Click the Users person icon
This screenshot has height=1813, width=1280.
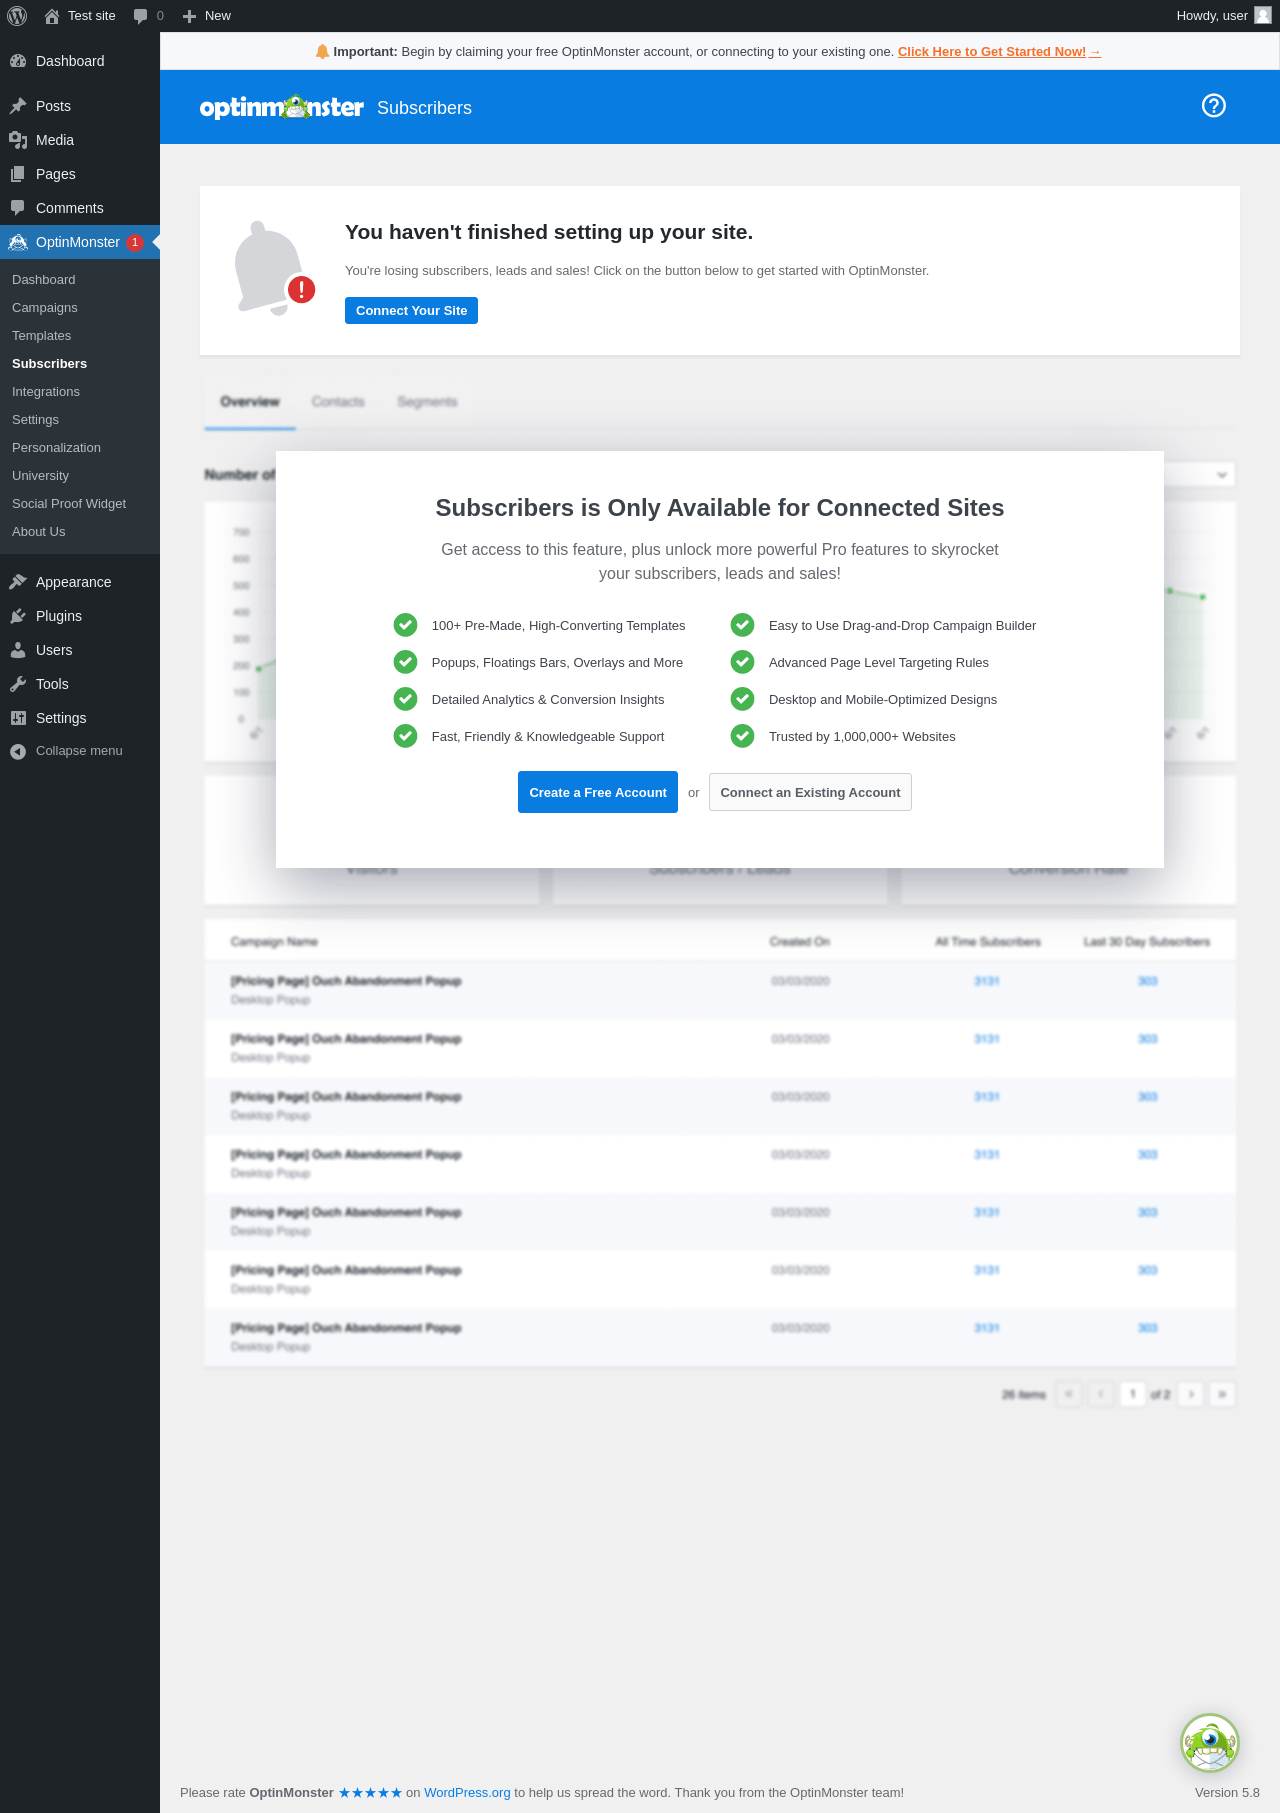click(x=18, y=650)
